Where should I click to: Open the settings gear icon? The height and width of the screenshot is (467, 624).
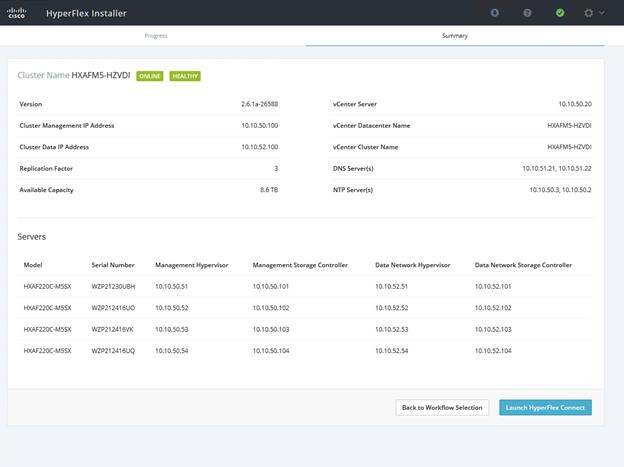pyautogui.click(x=589, y=13)
